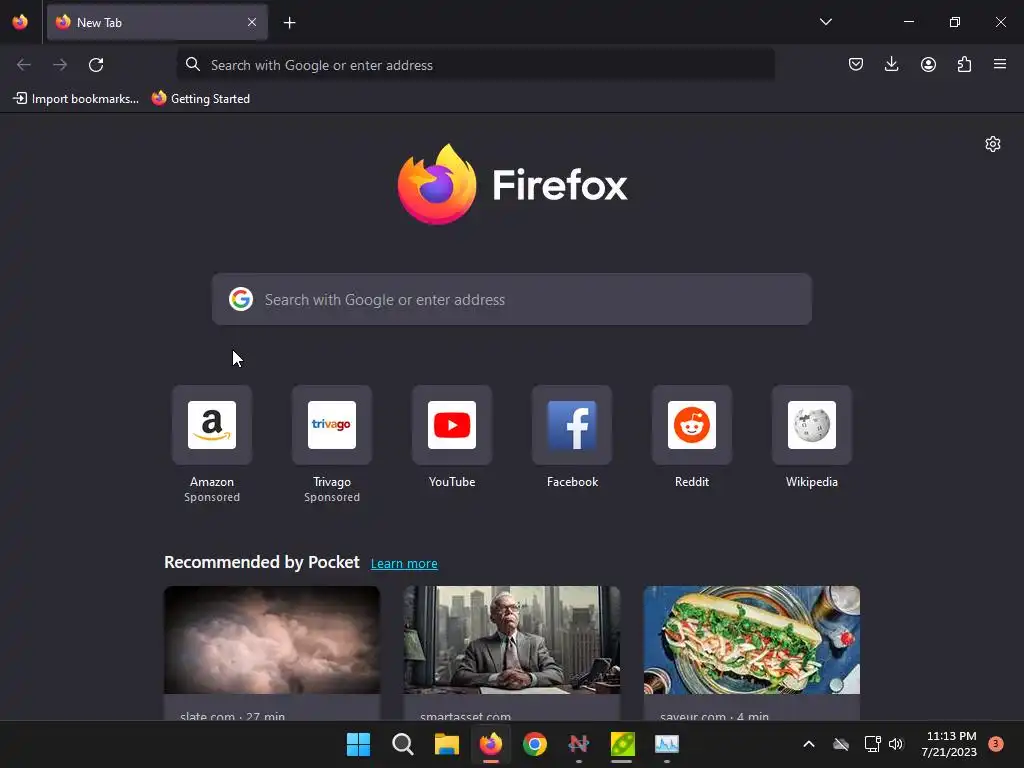Viewport: 1024px width, 768px height.
Task: Open the volume speaker tray icon
Action: point(896,744)
